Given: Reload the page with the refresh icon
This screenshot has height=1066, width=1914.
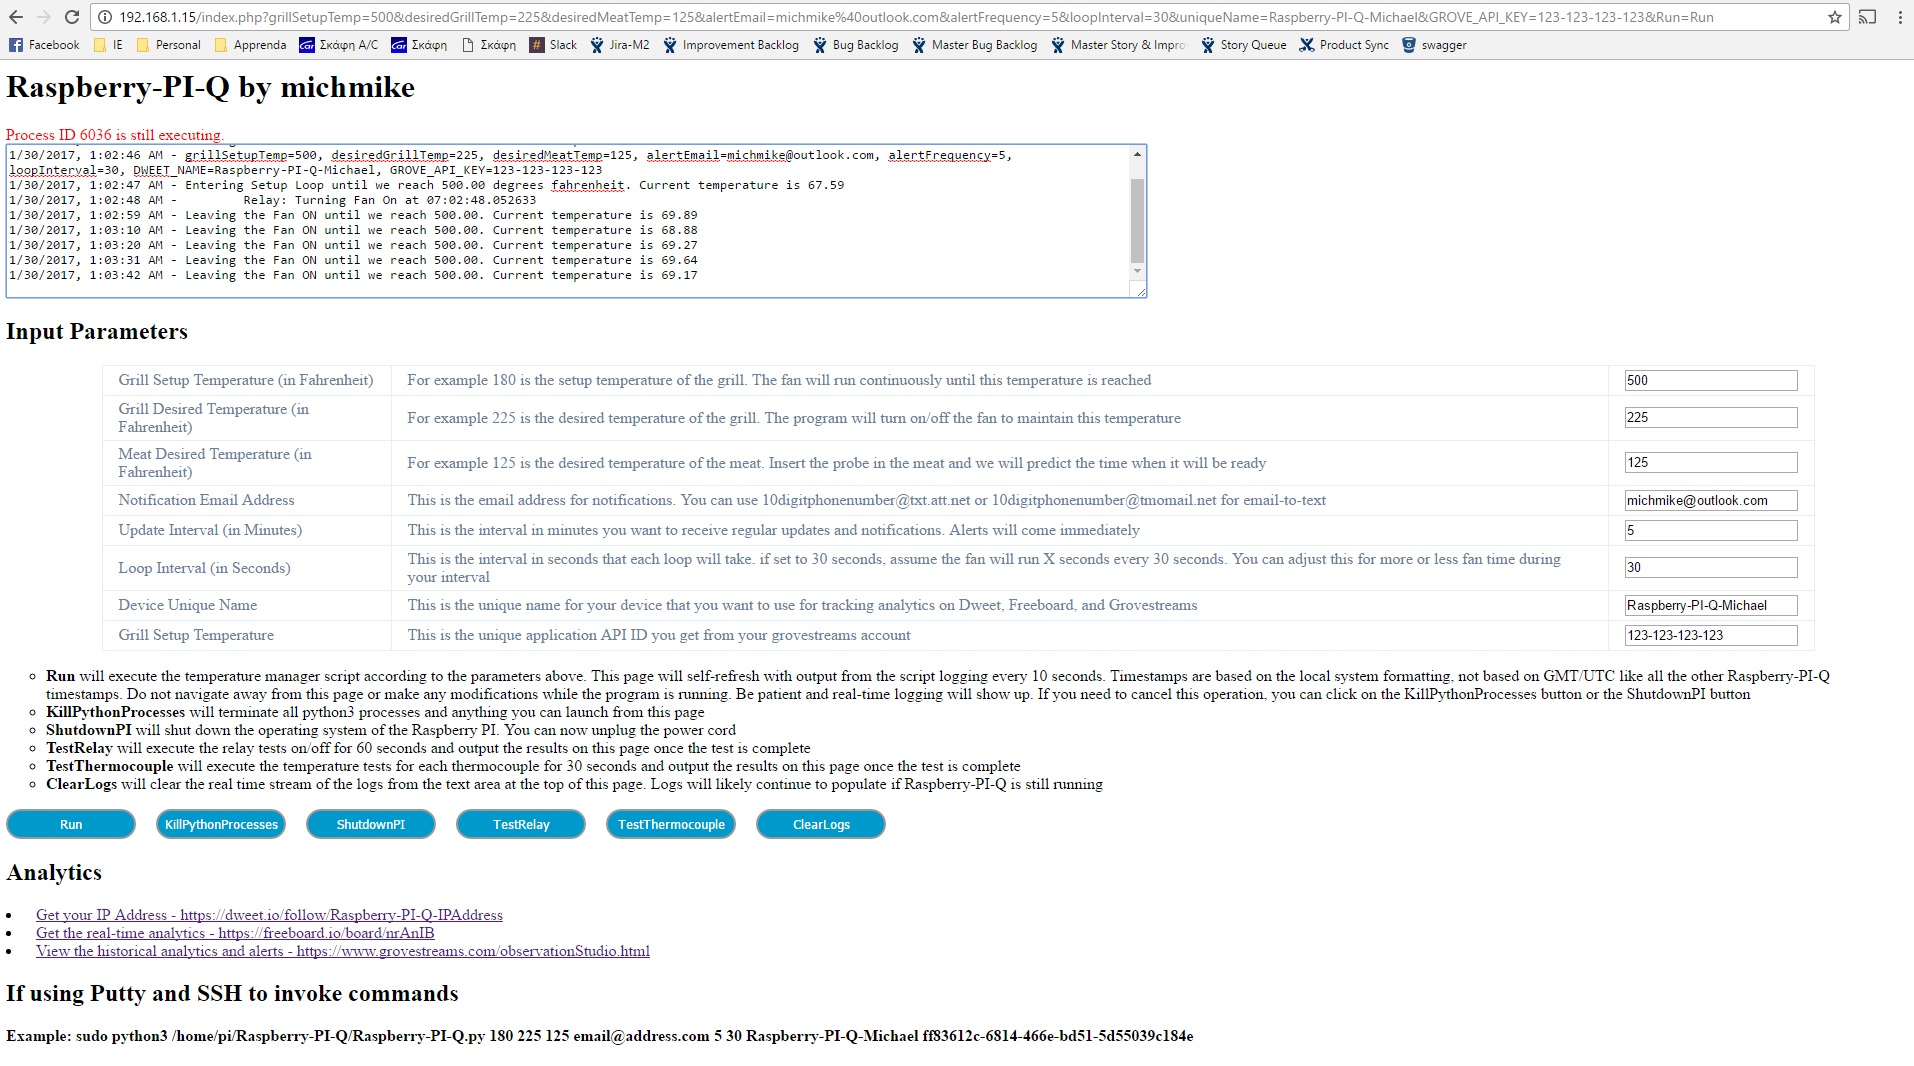Looking at the screenshot, I should 72,17.
